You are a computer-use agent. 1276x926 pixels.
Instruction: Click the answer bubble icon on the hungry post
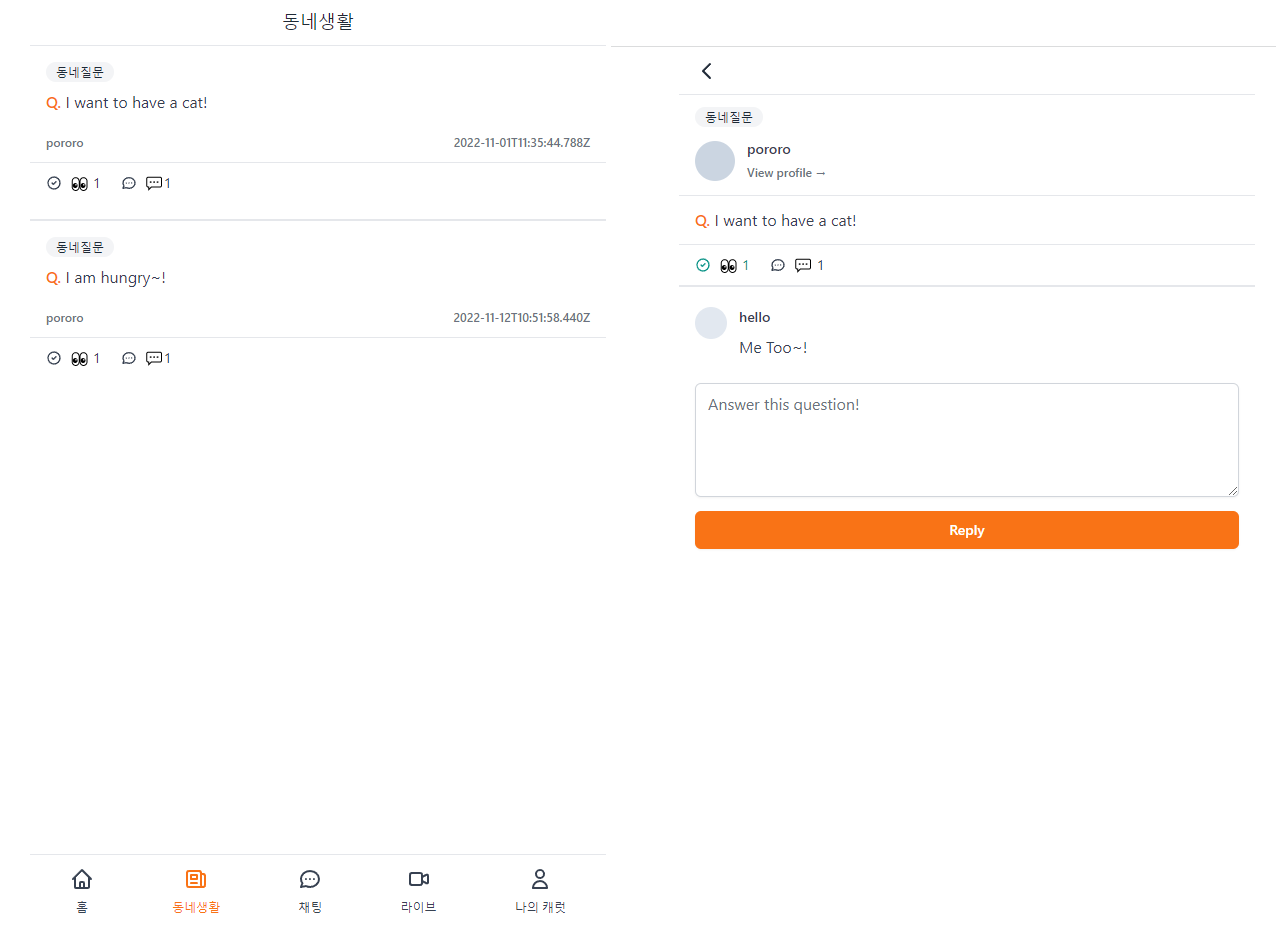pos(129,358)
